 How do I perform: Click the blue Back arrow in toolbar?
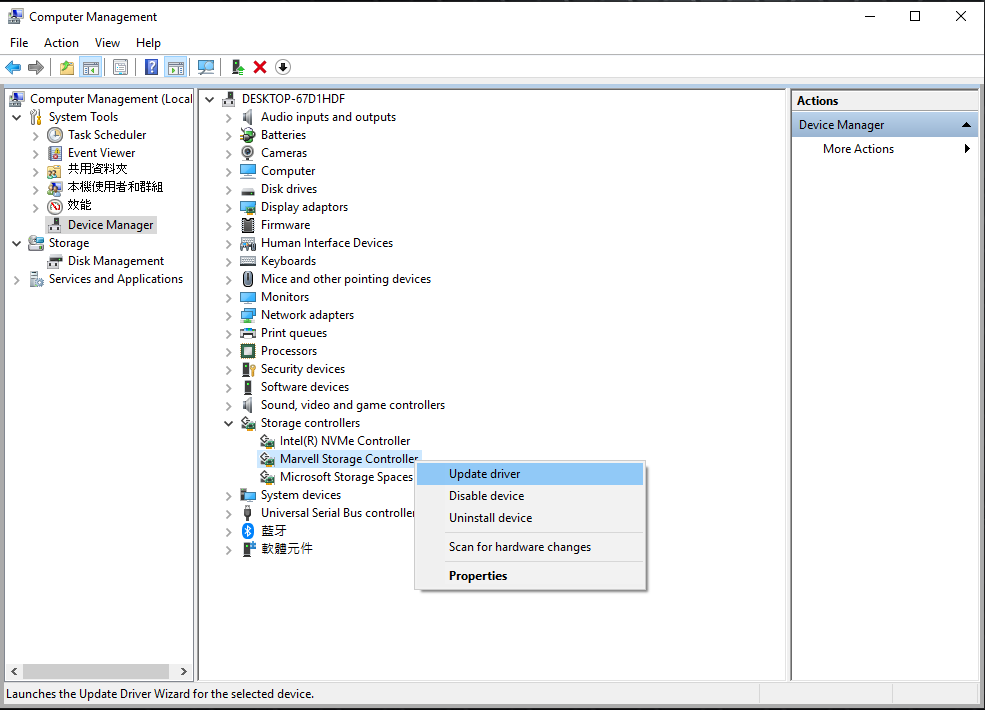[13, 67]
